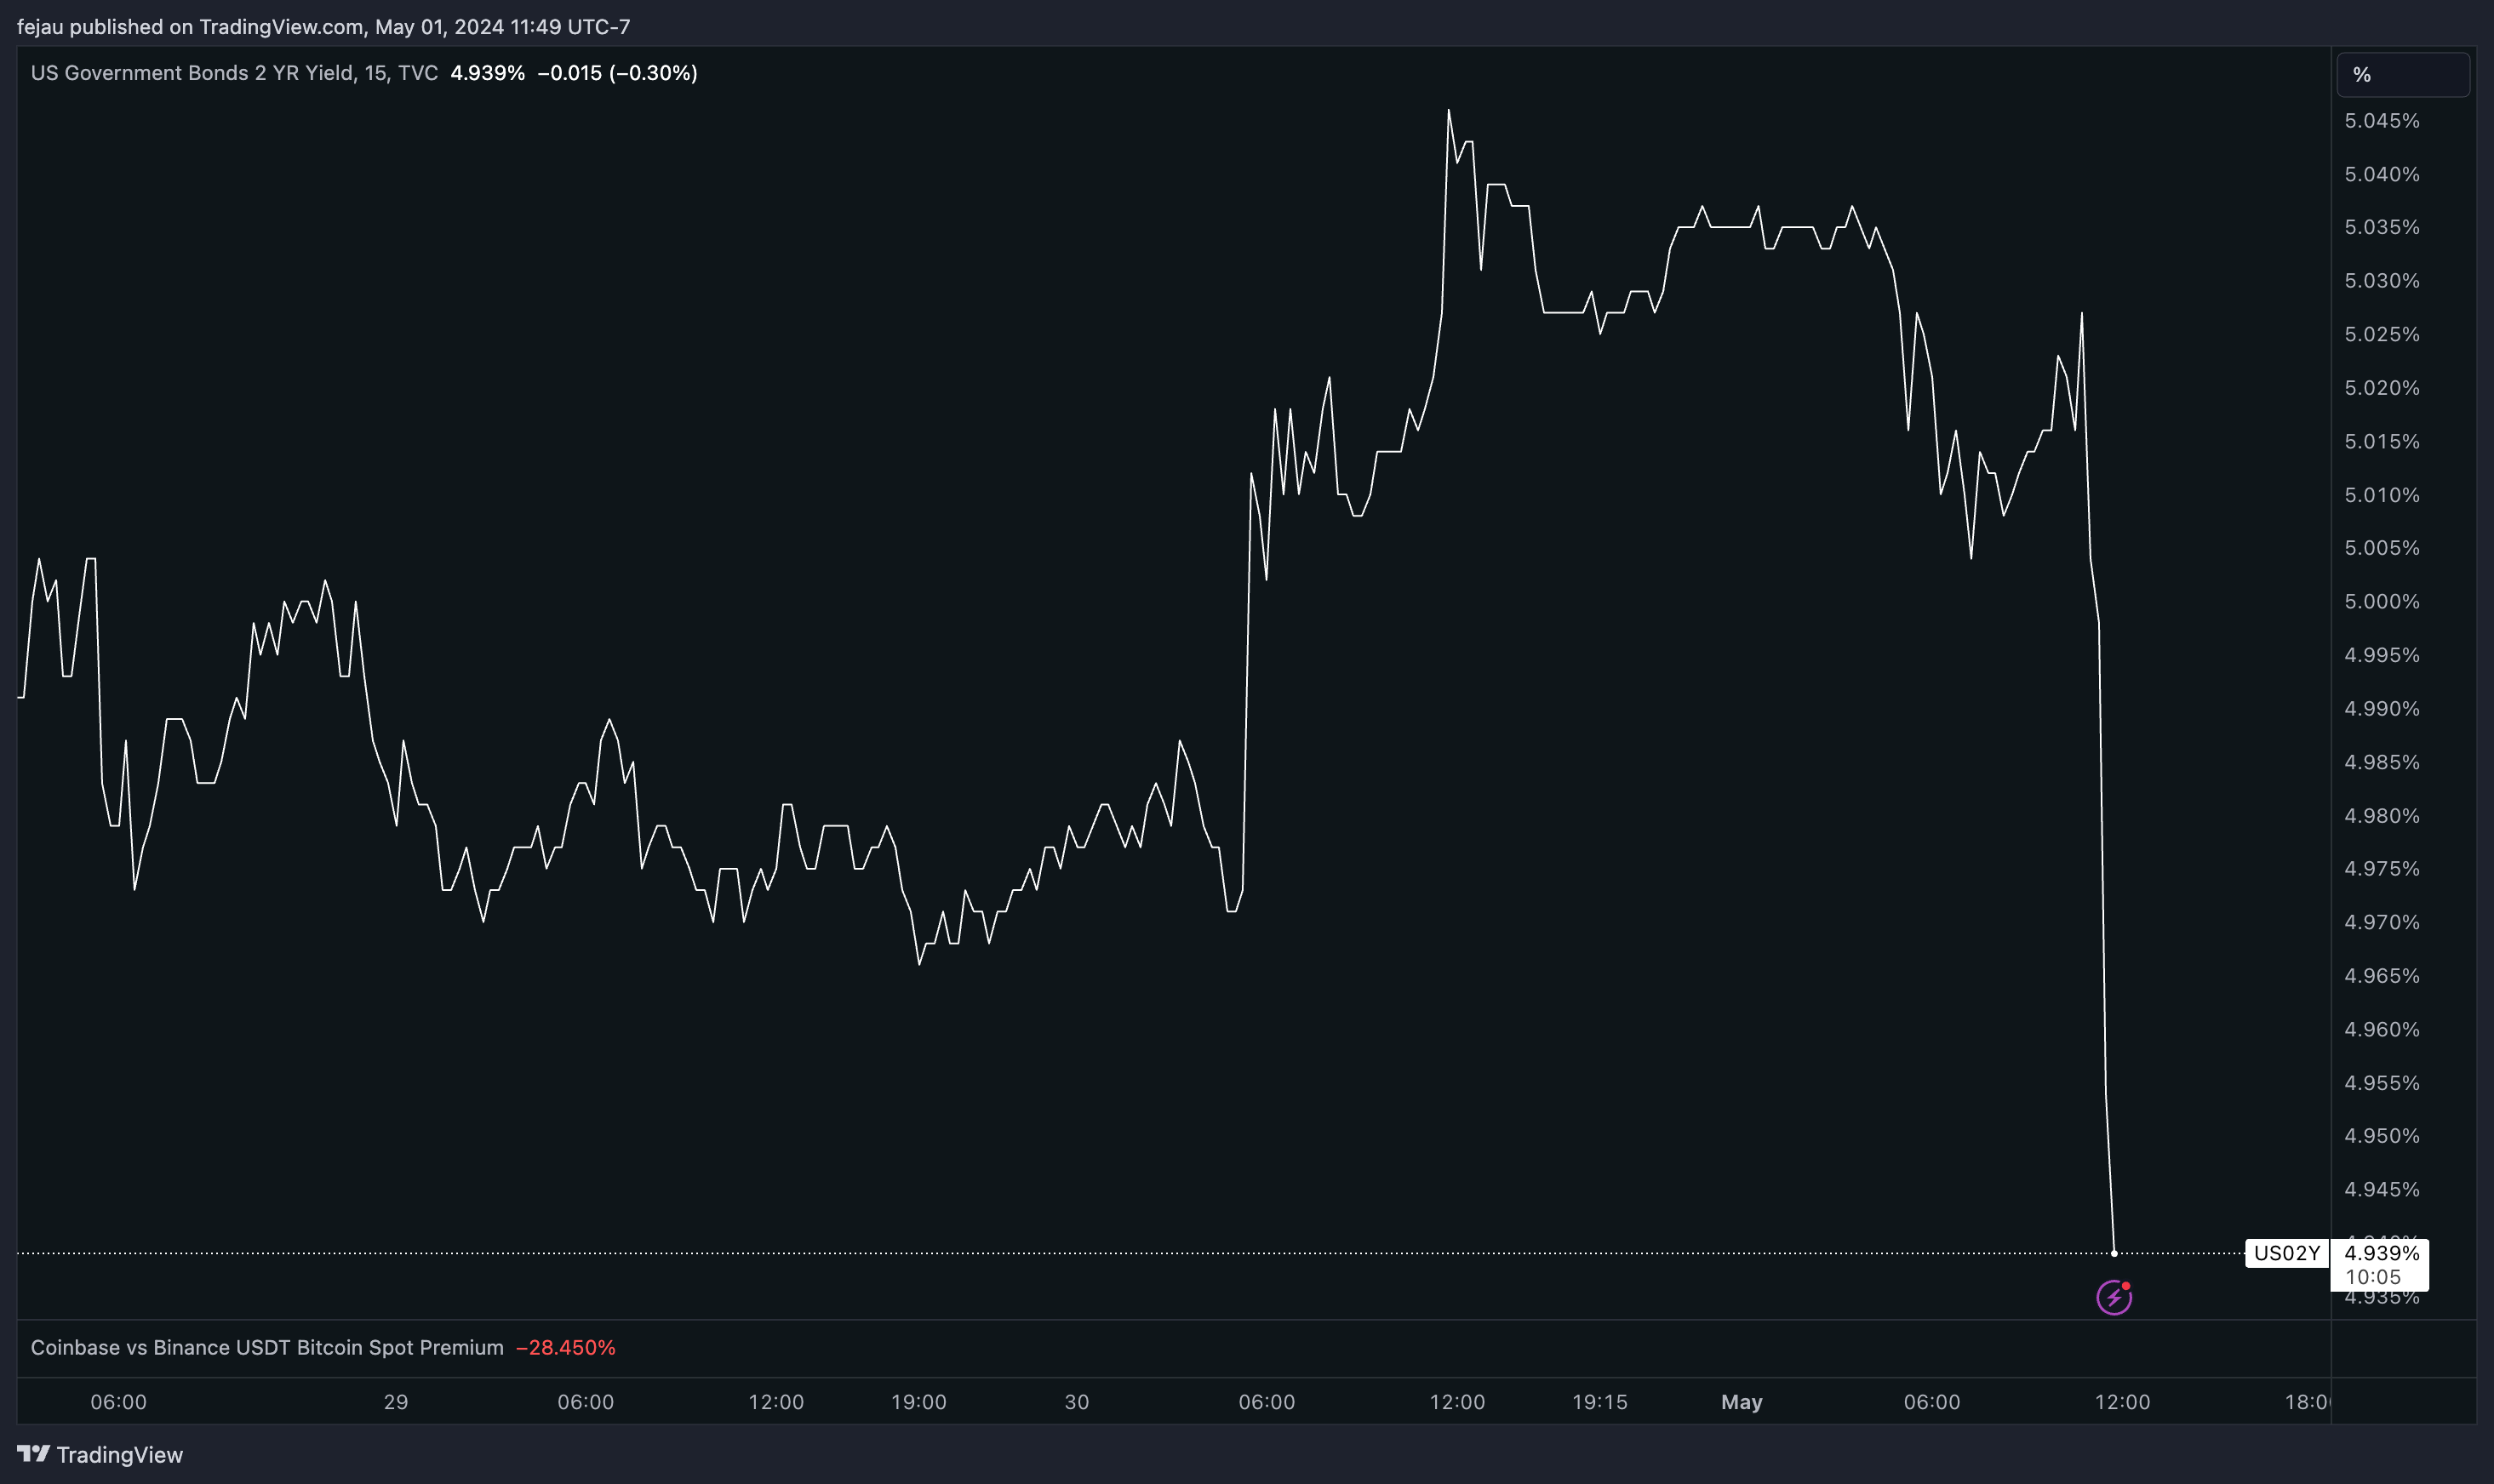Screen dimensions: 2494x1484
Task: Click the 4.939% current price label
Action: coord(2381,1253)
